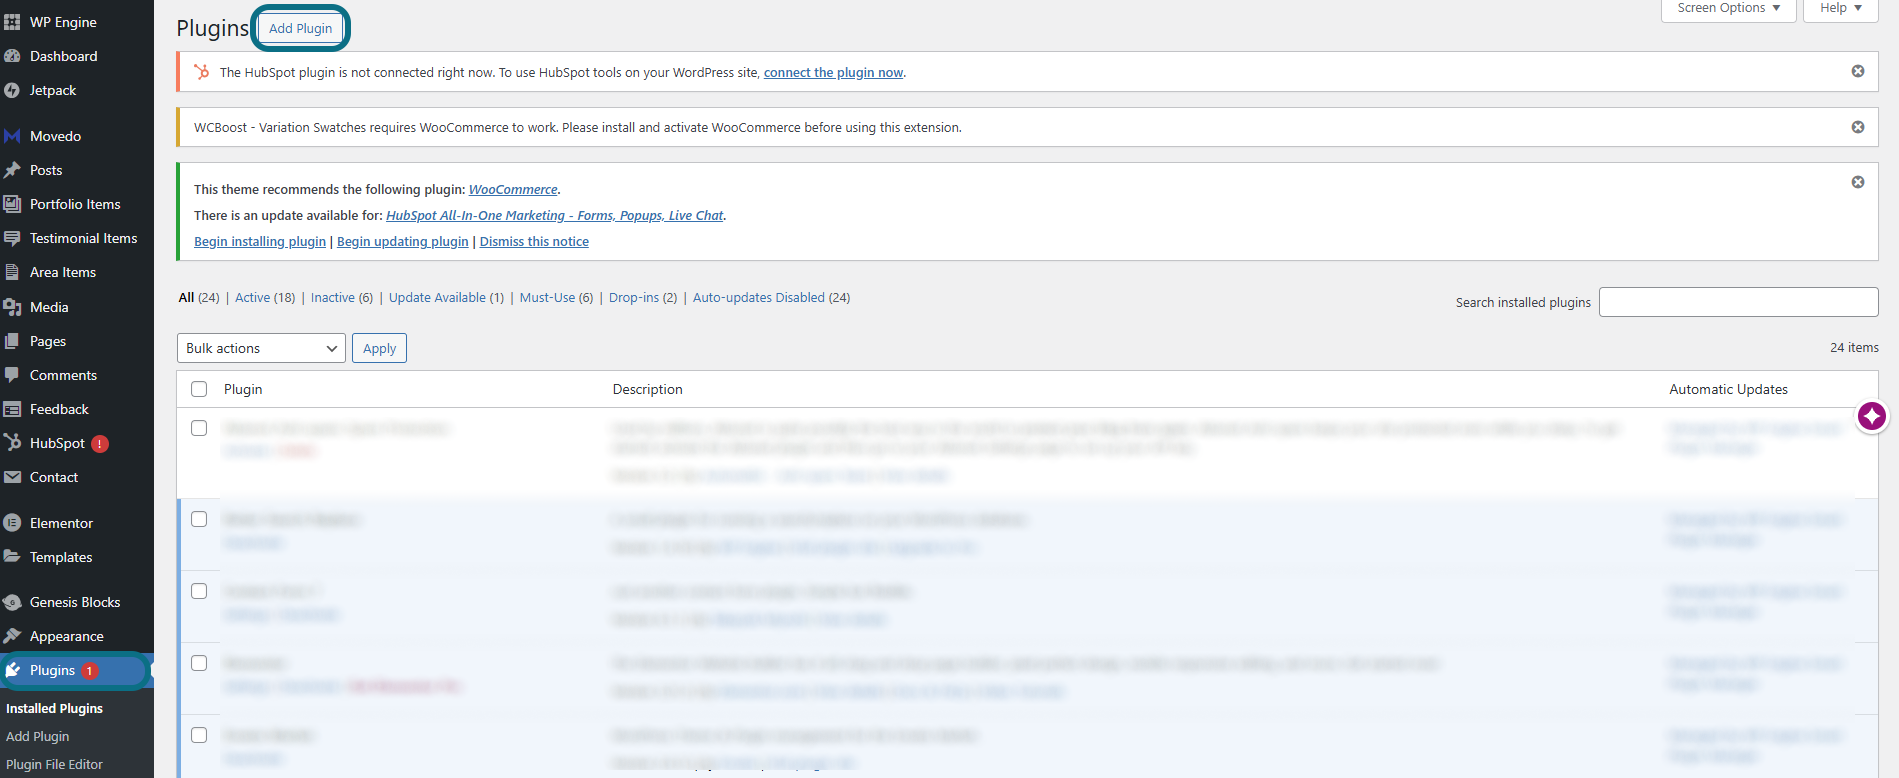Show Must-Use (6) plugins
The width and height of the screenshot is (1899, 778).
[x=556, y=297]
